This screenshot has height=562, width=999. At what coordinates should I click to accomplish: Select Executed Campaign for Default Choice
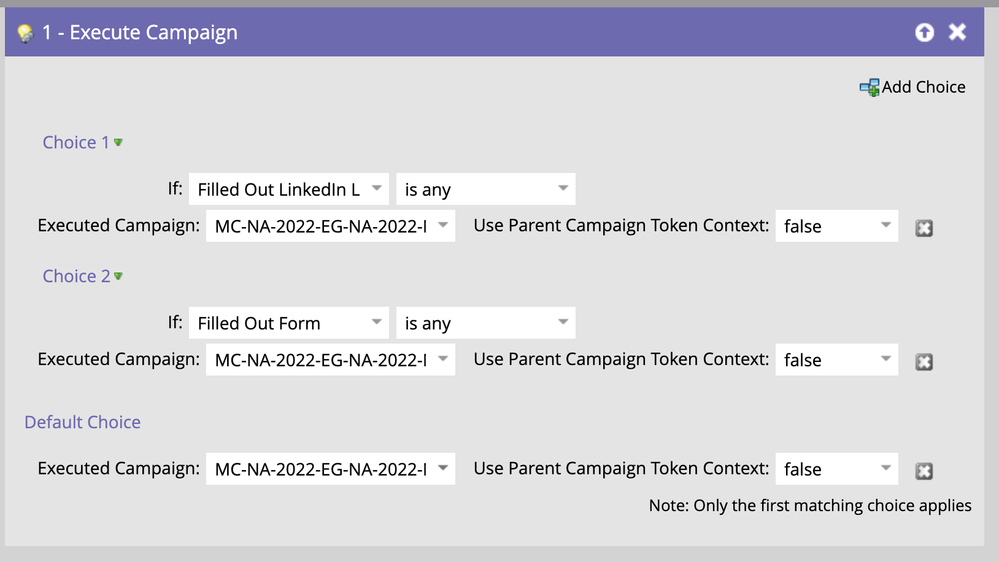click(330, 469)
